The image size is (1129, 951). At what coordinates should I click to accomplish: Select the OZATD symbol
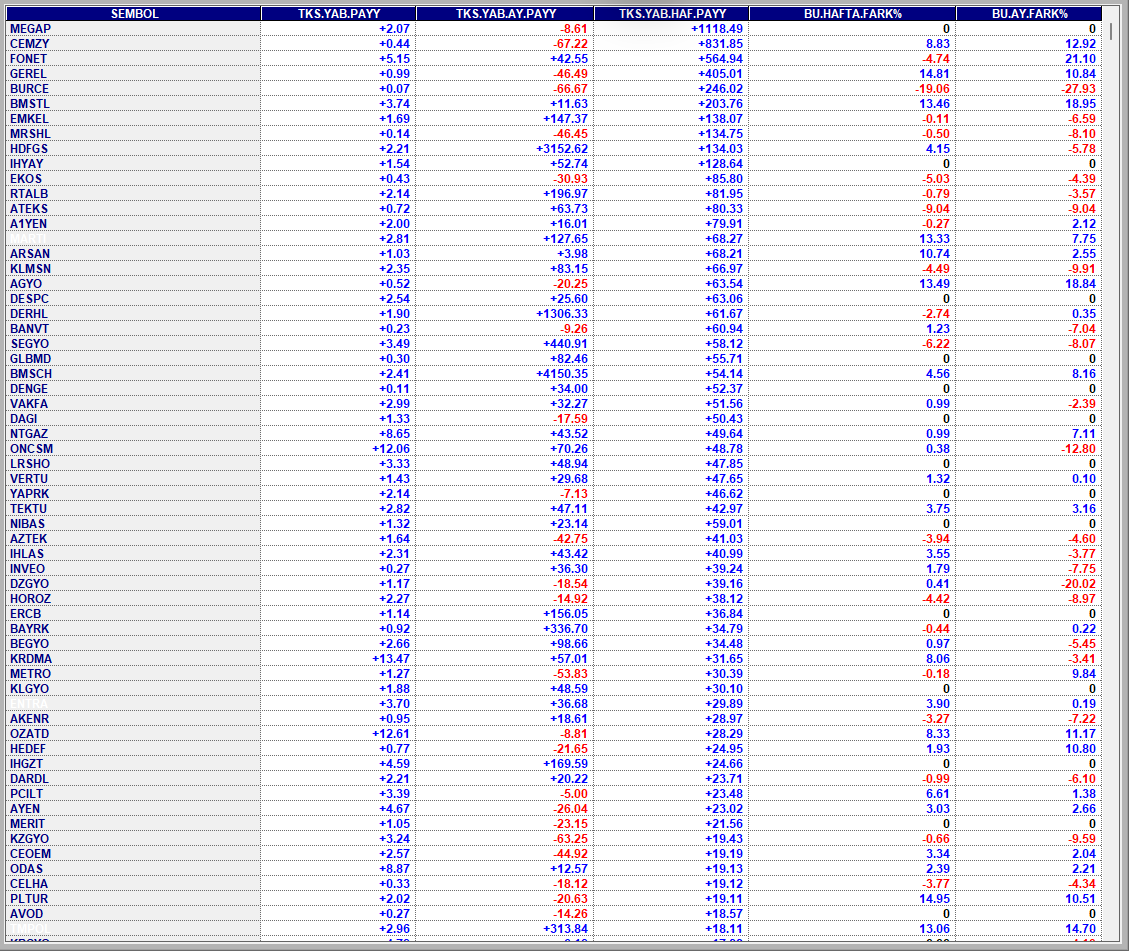point(30,734)
